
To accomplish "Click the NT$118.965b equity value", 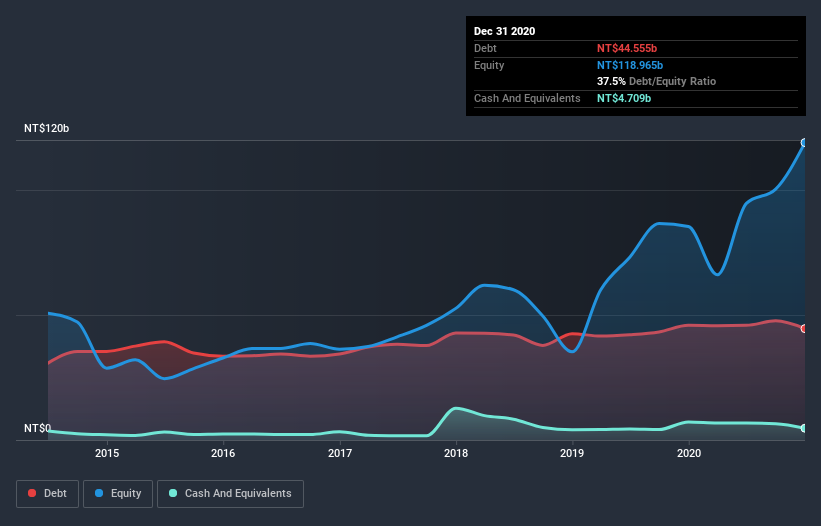I will click(630, 65).
